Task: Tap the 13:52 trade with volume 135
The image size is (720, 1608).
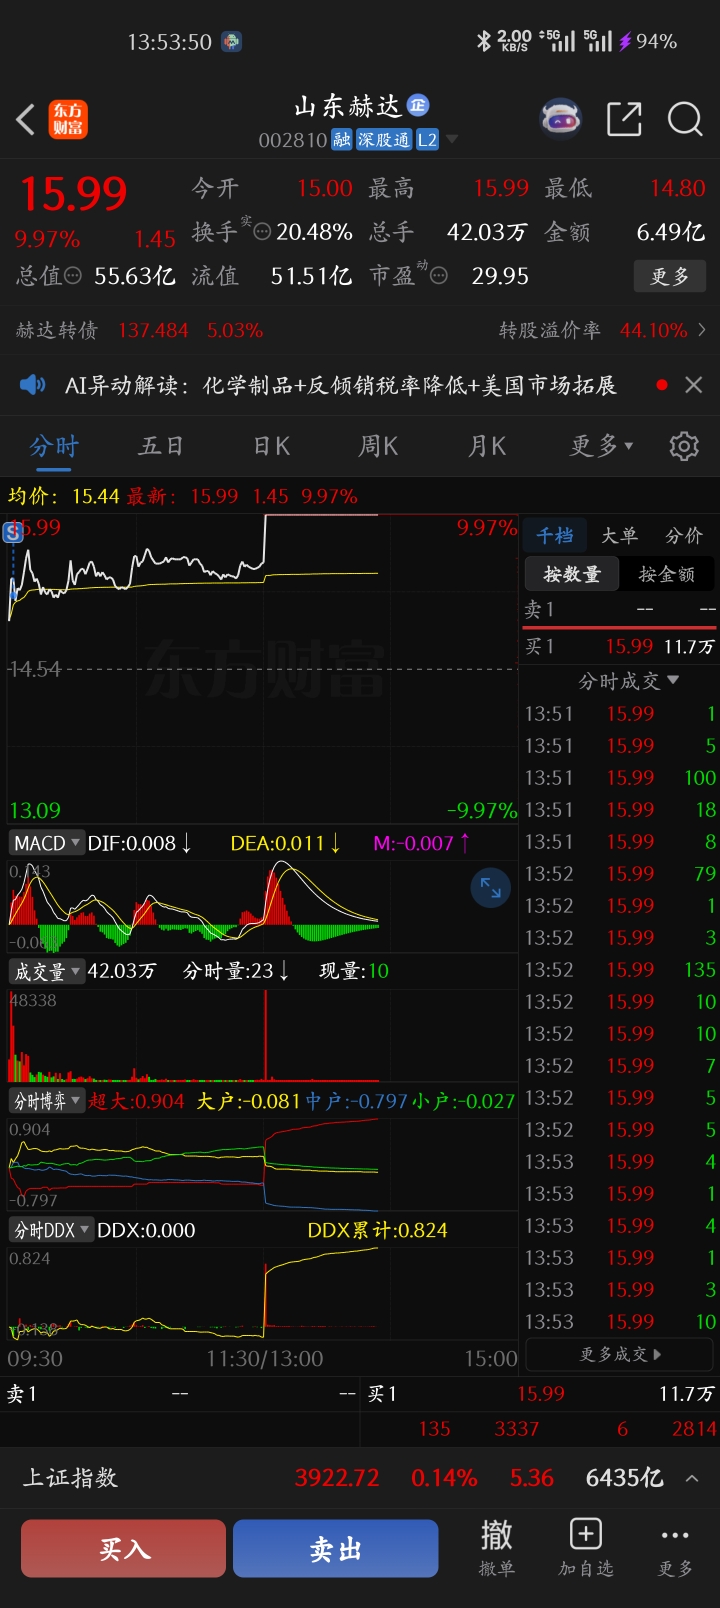Action: (x=620, y=969)
